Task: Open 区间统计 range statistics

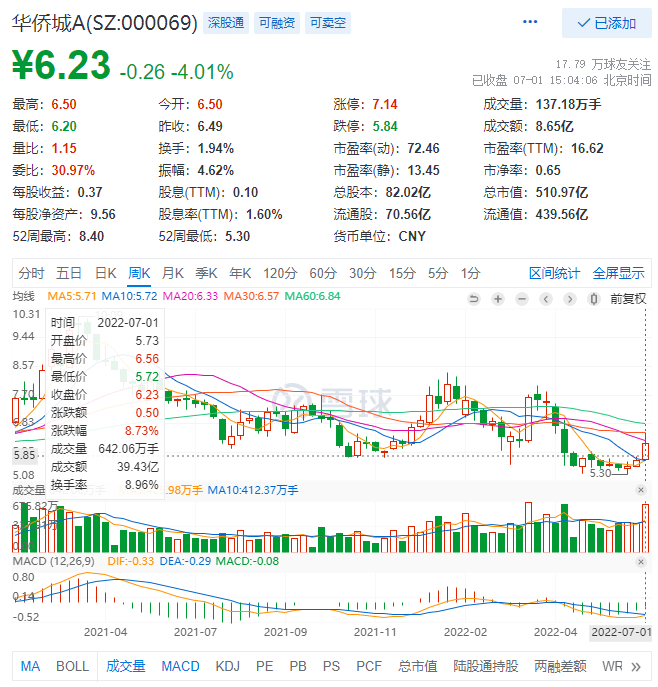Action: coord(555,273)
